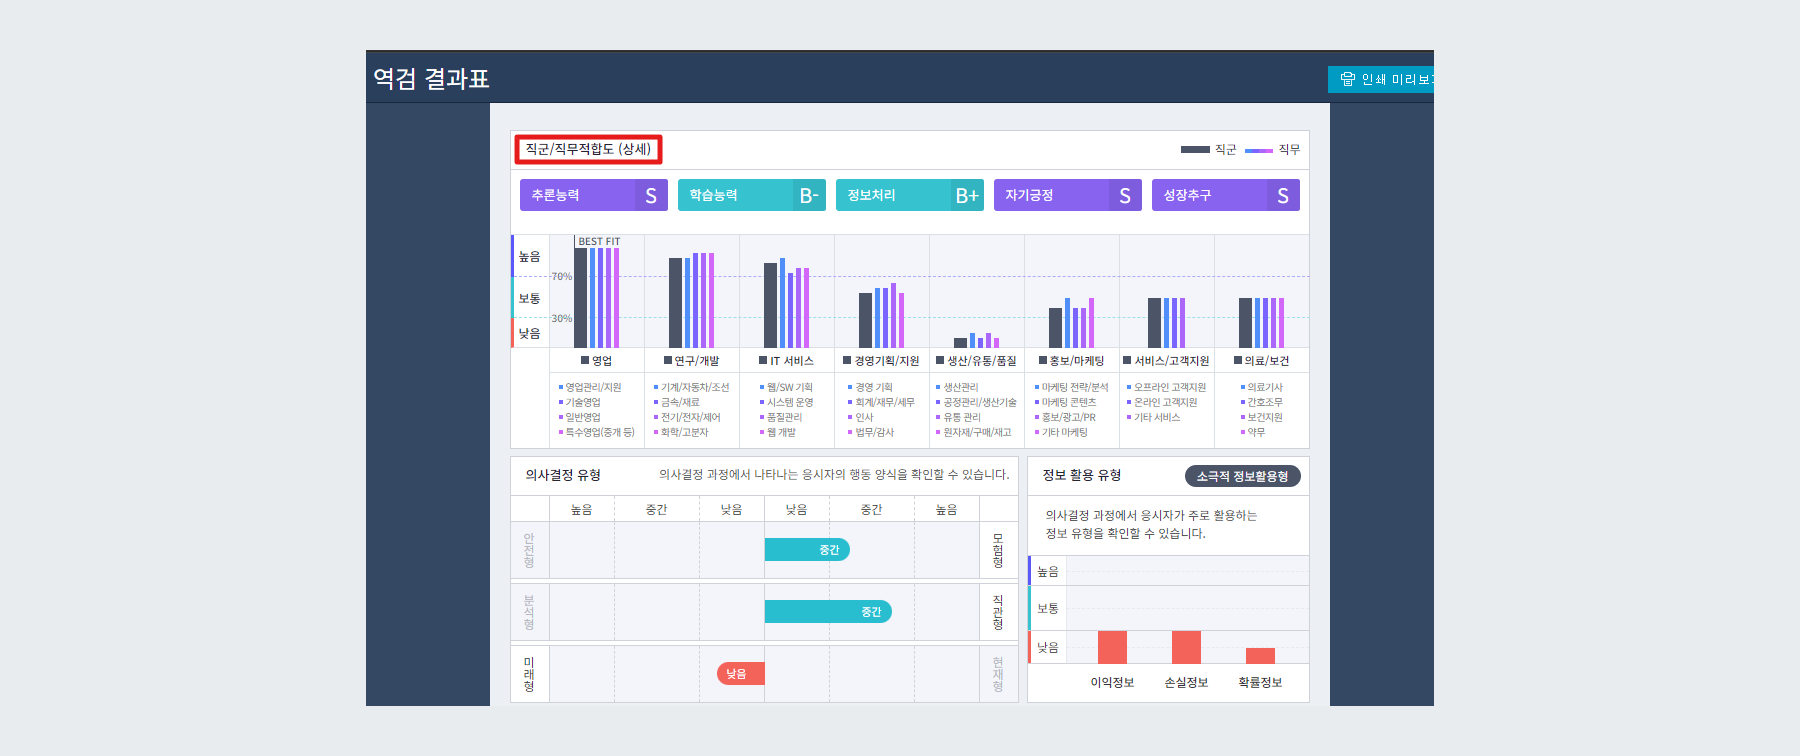This screenshot has height=756, width=1800.
Task: Select the 학습능력 B- grade card
Action: pos(752,195)
